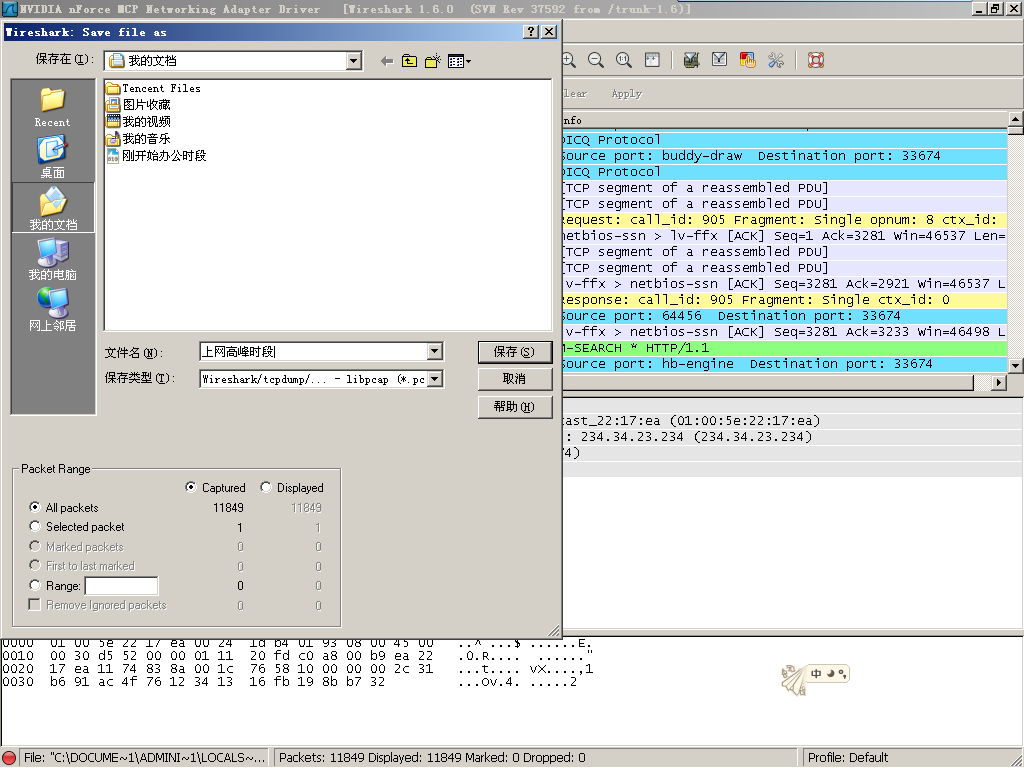The width and height of the screenshot is (1024, 768).
Task: Open Wireshark Help lifebuoy icon
Action: click(816, 61)
